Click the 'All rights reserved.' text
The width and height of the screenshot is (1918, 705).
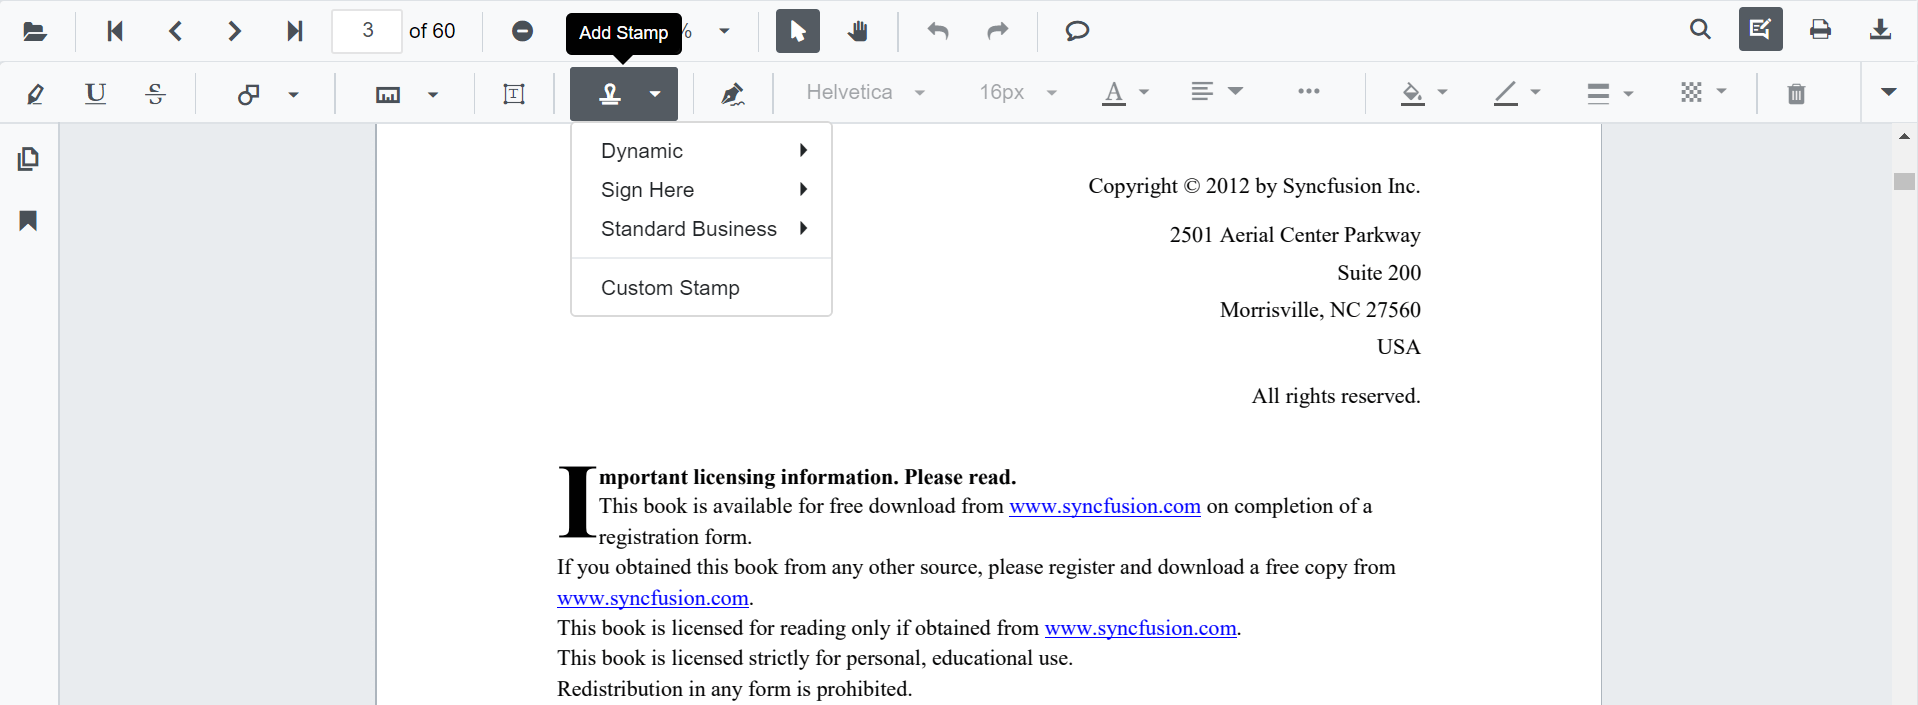tap(1336, 396)
